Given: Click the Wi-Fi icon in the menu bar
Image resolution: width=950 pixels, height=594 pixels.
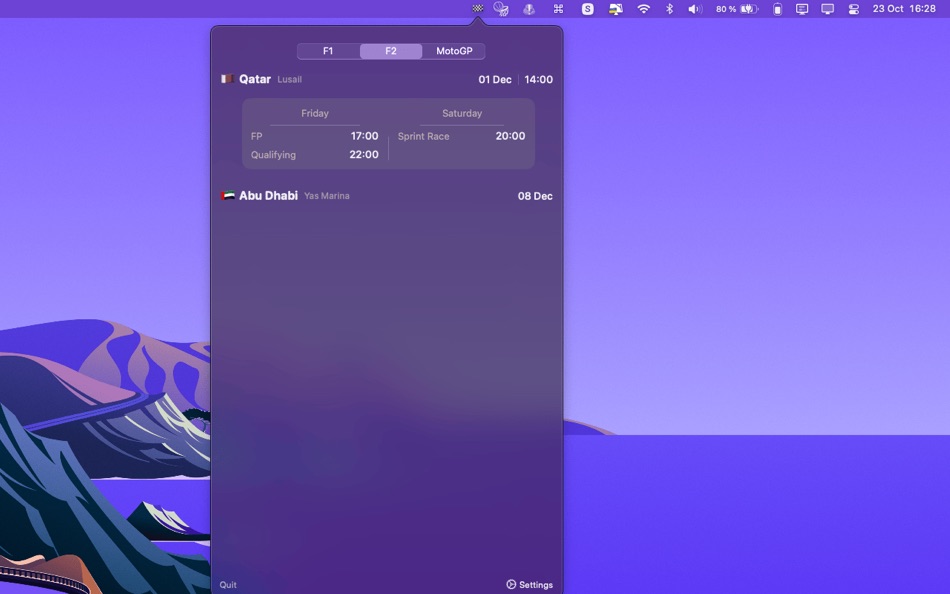Looking at the screenshot, I should tap(643, 9).
